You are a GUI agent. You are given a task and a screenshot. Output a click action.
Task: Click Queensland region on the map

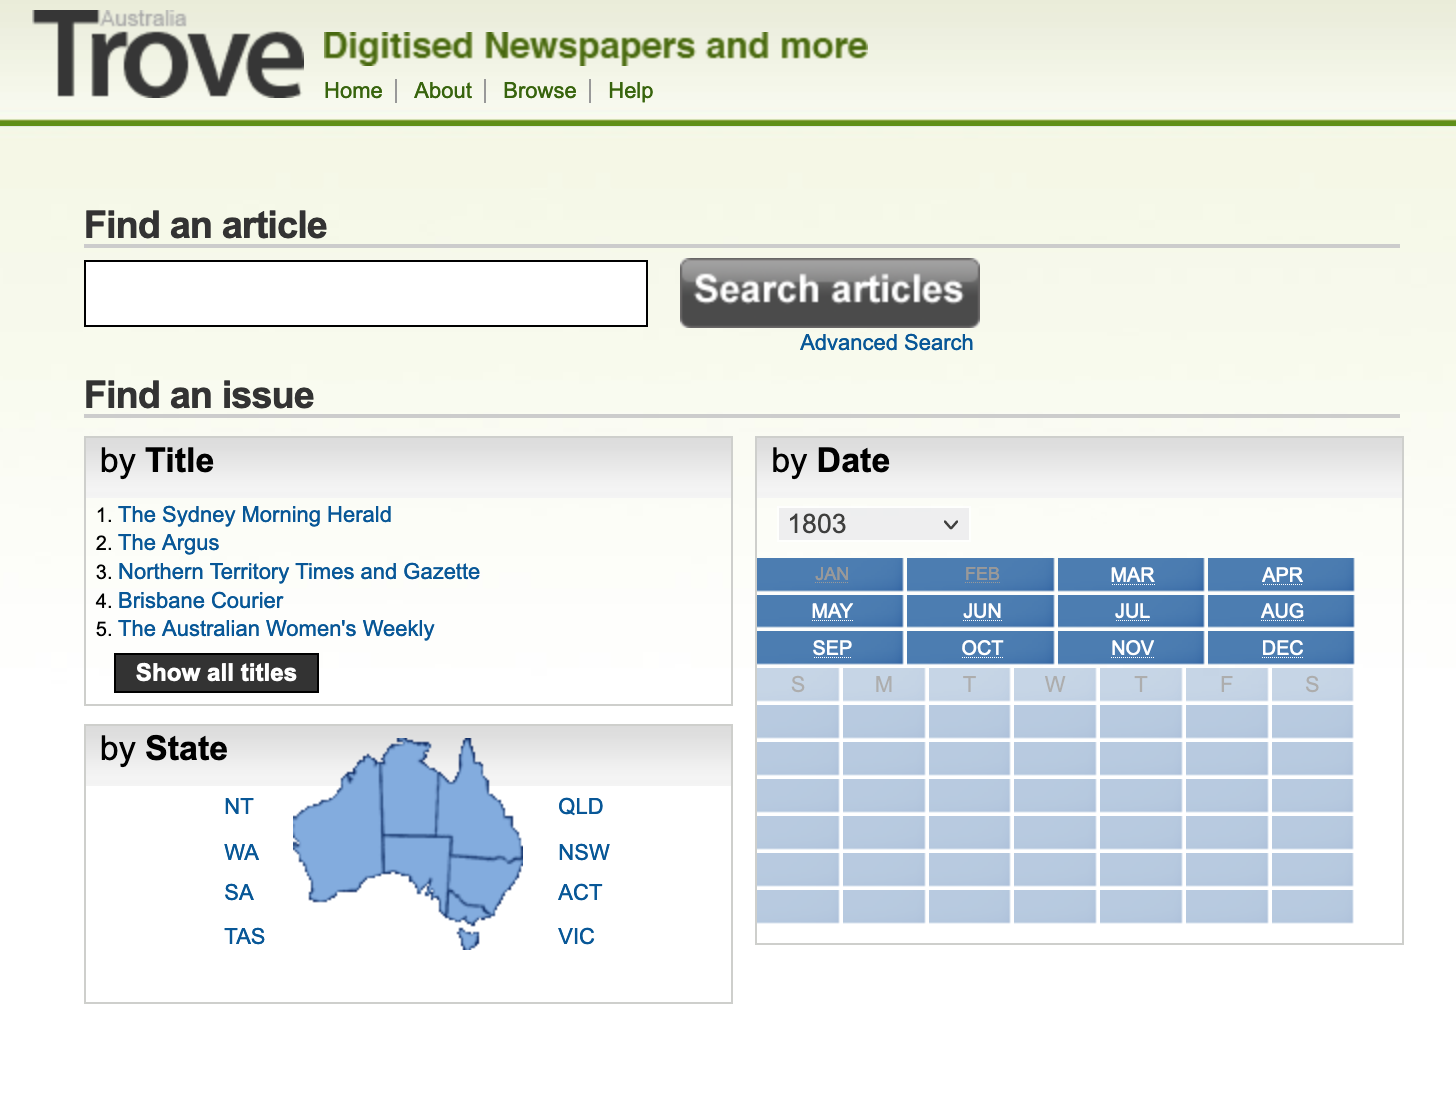[478, 805]
